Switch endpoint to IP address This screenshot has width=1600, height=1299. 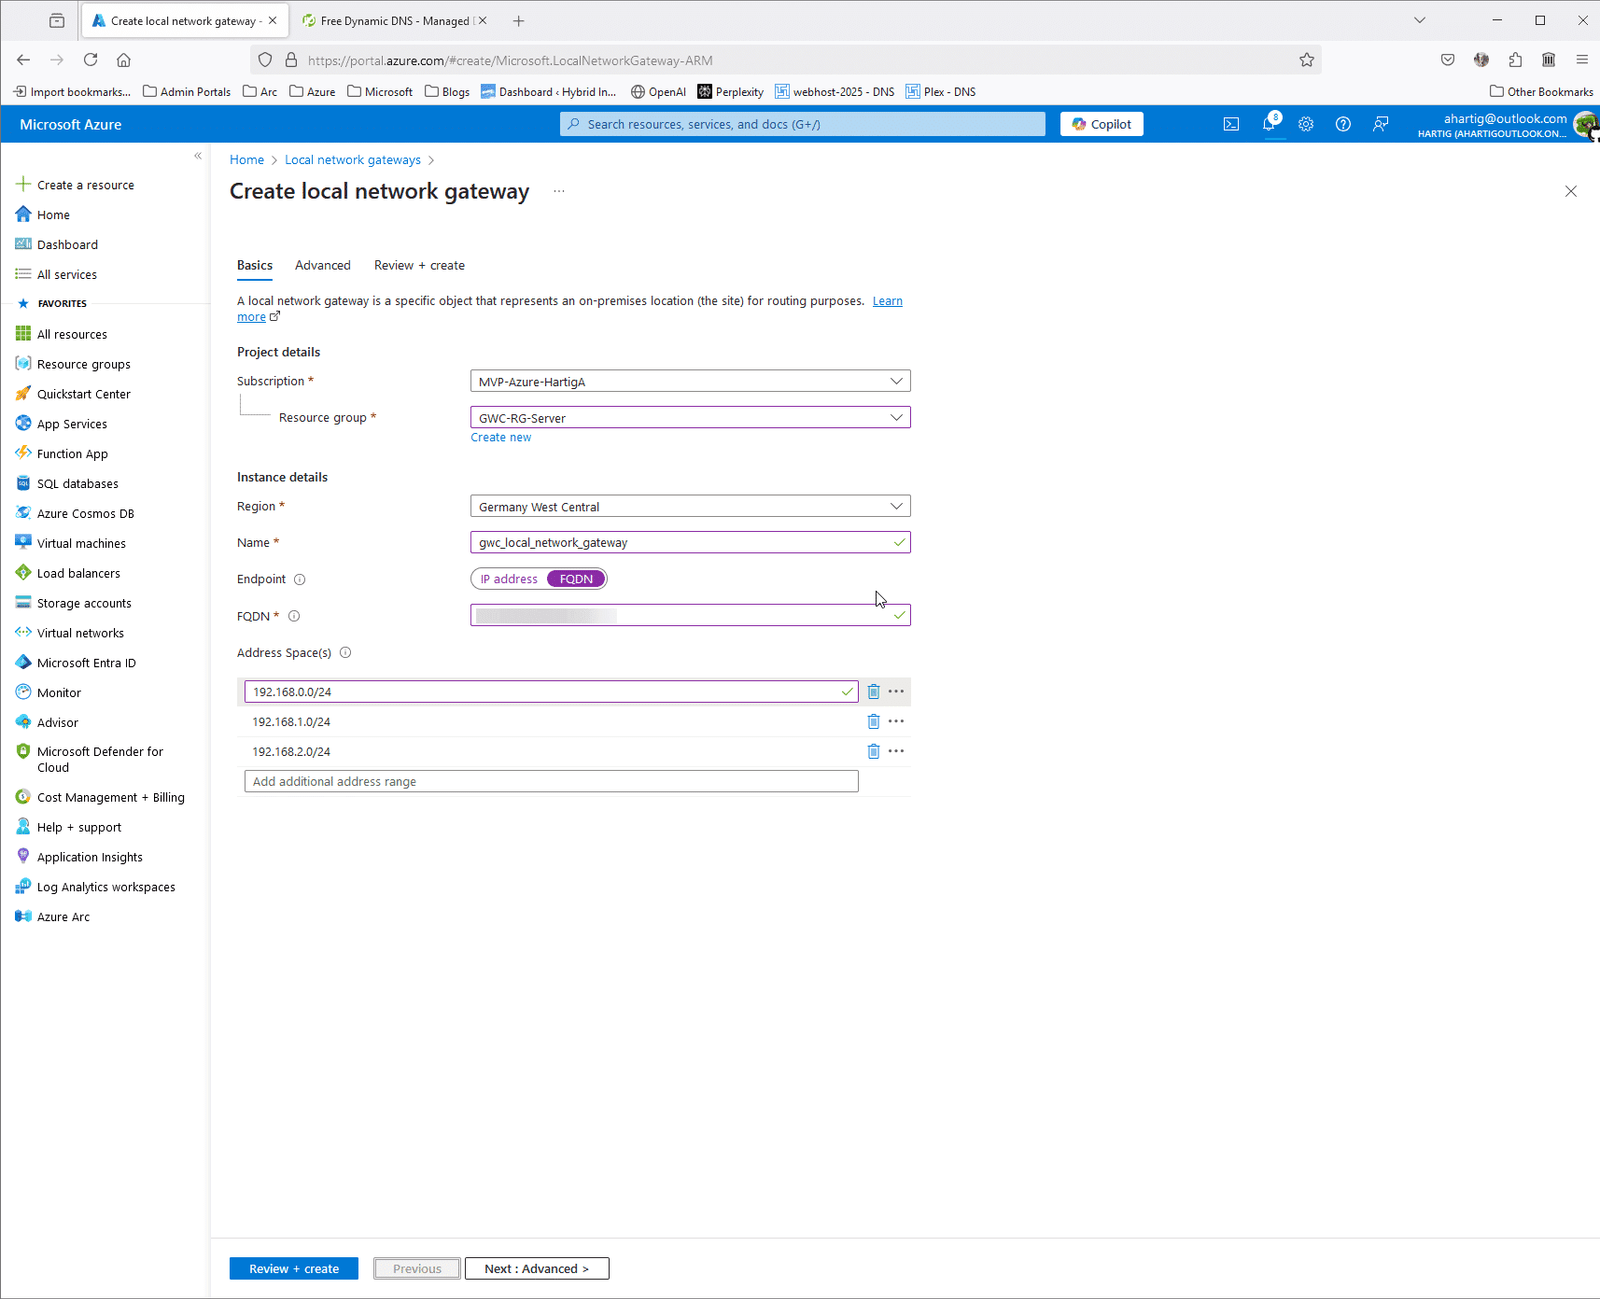pos(508,578)
